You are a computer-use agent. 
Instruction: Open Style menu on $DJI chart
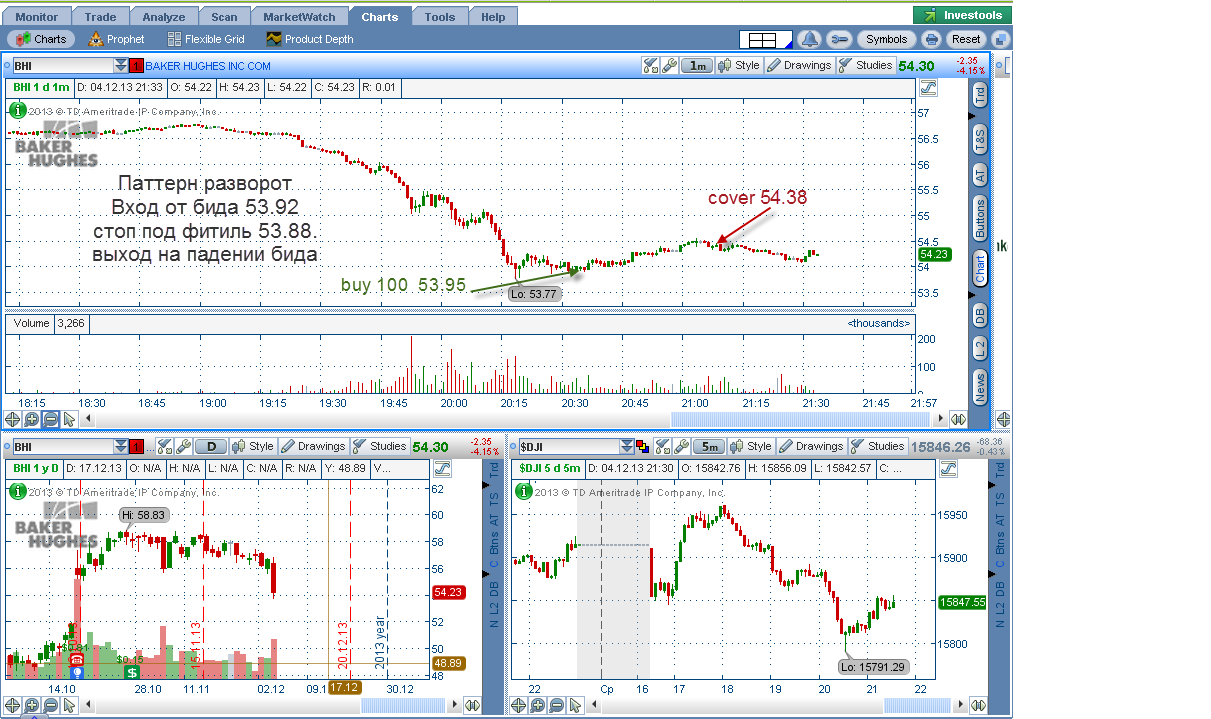[x=751, y=446]
